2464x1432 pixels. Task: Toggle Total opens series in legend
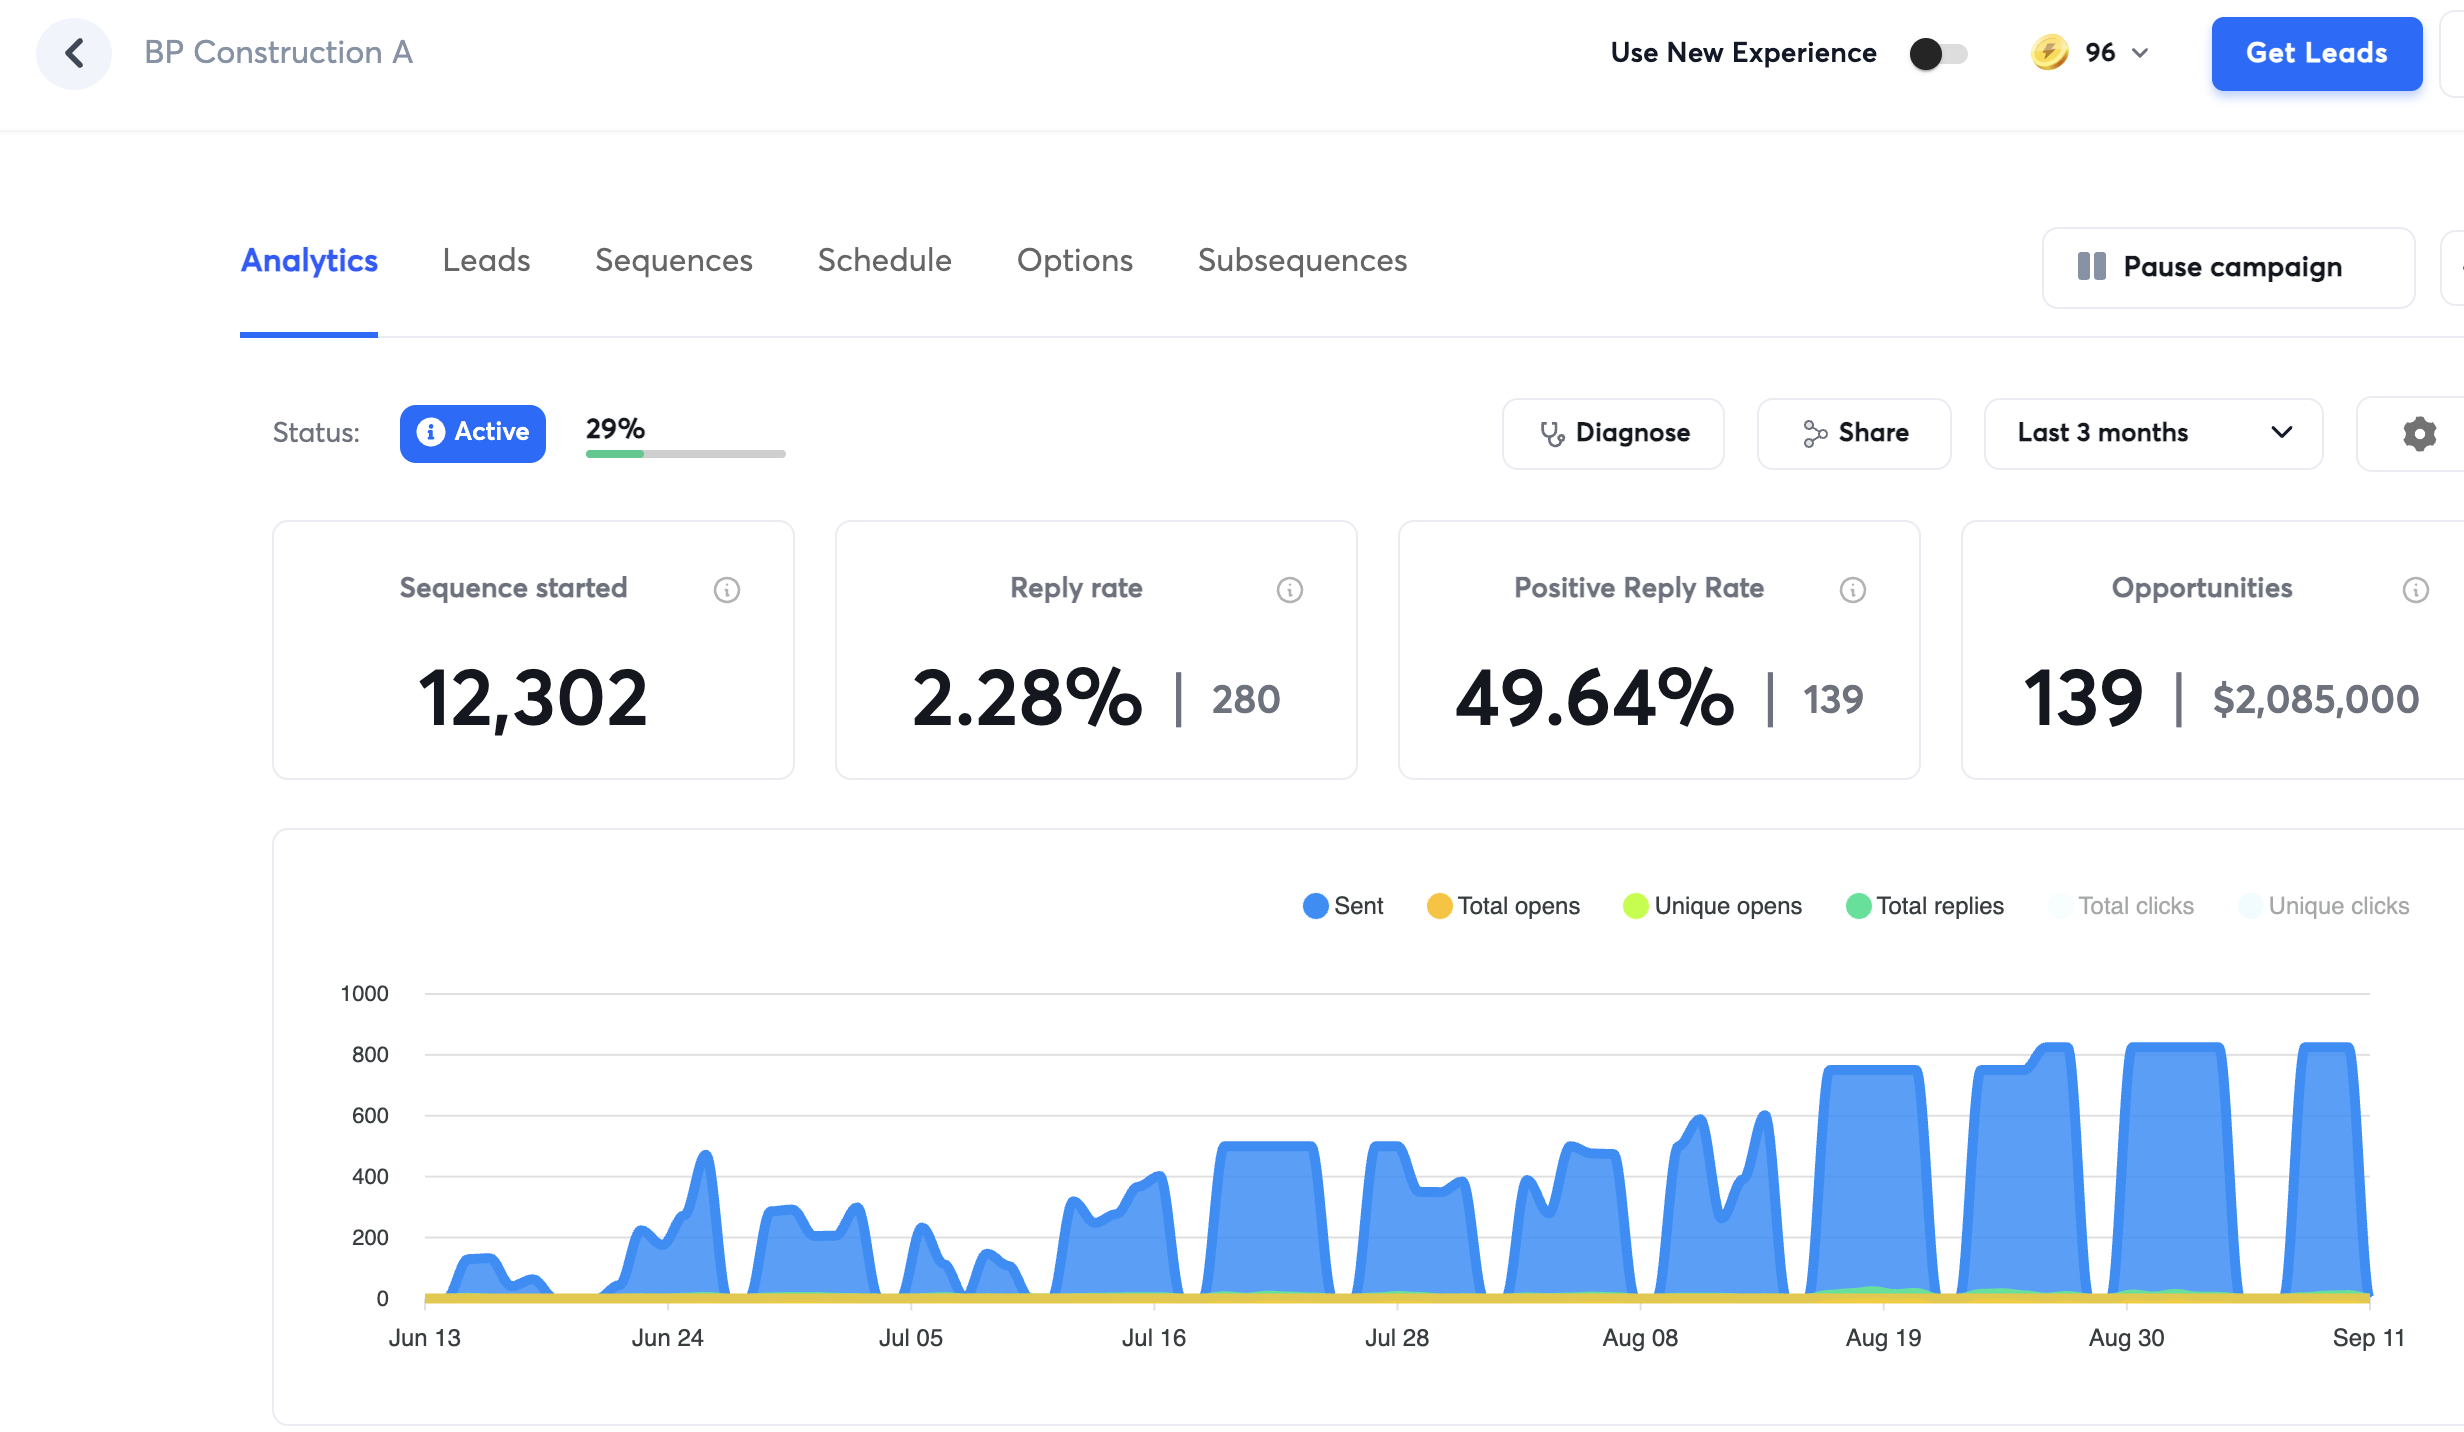pyautogui.click(x=1503, y=906)
